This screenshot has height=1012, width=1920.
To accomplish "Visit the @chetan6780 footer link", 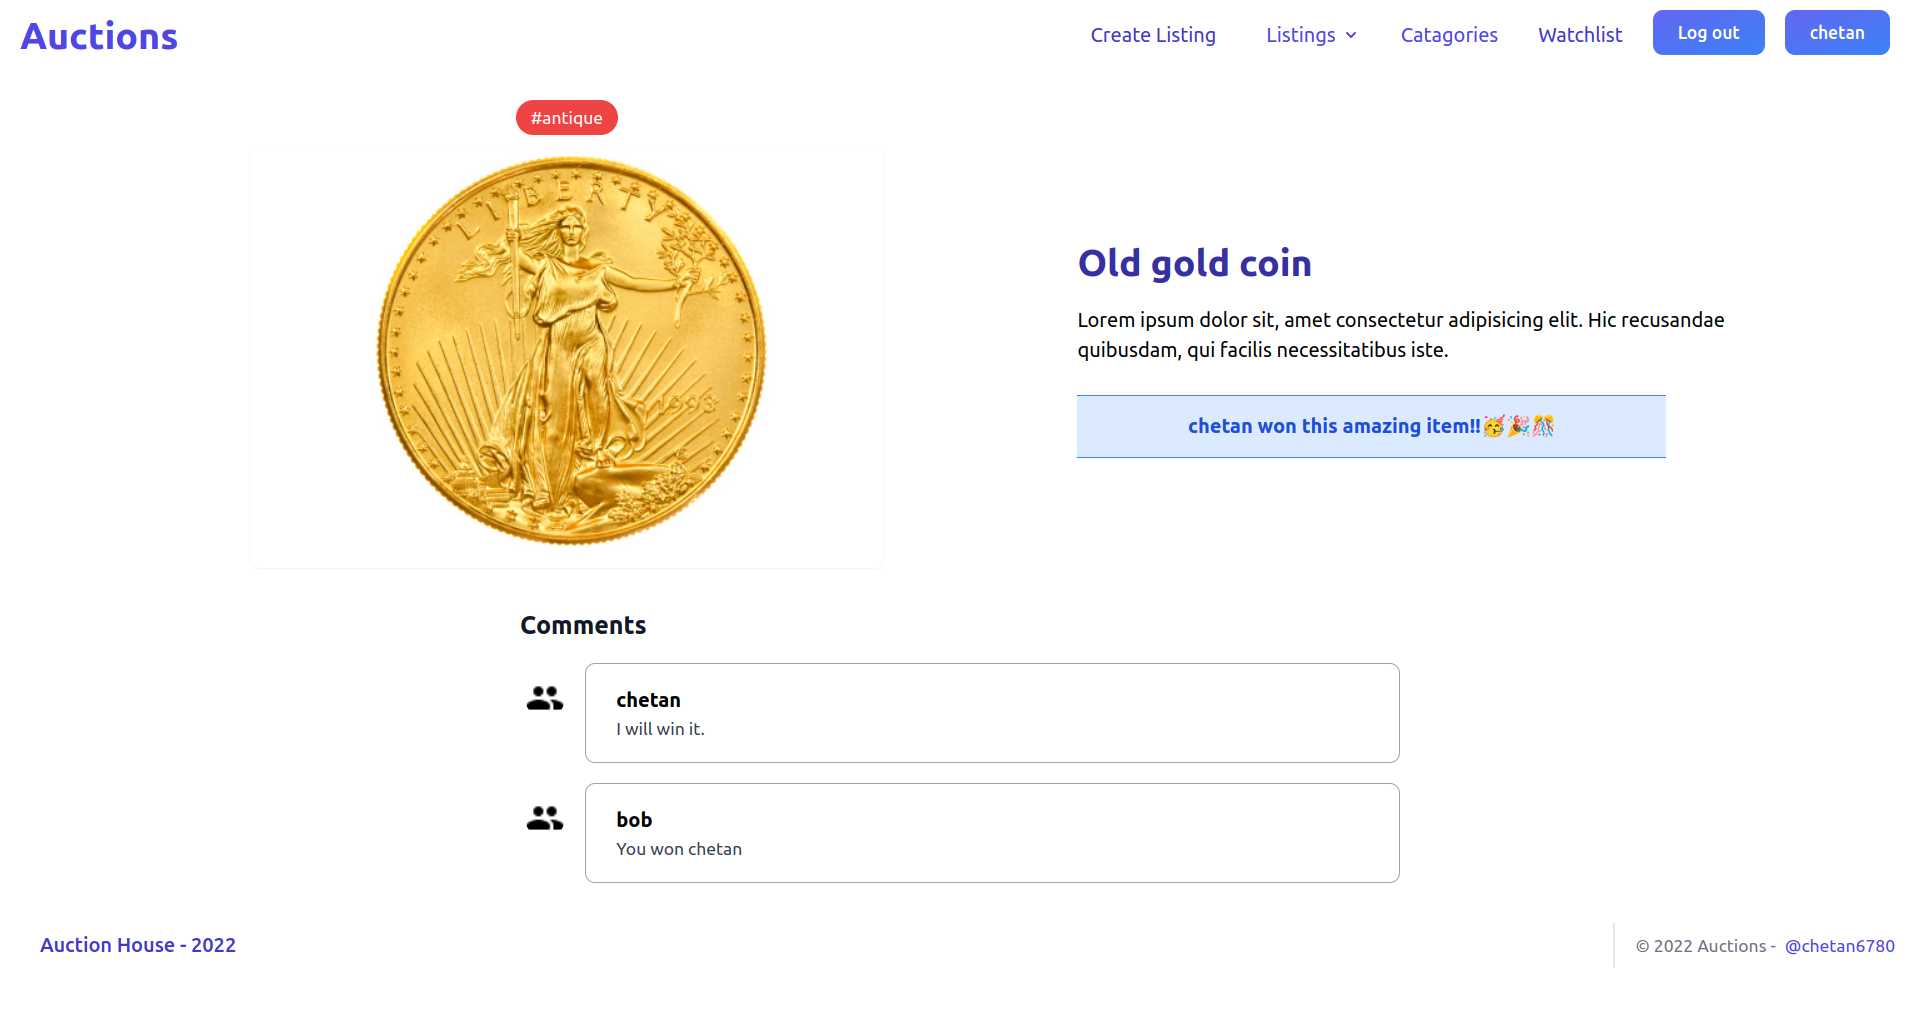I will coord(1839,946).
